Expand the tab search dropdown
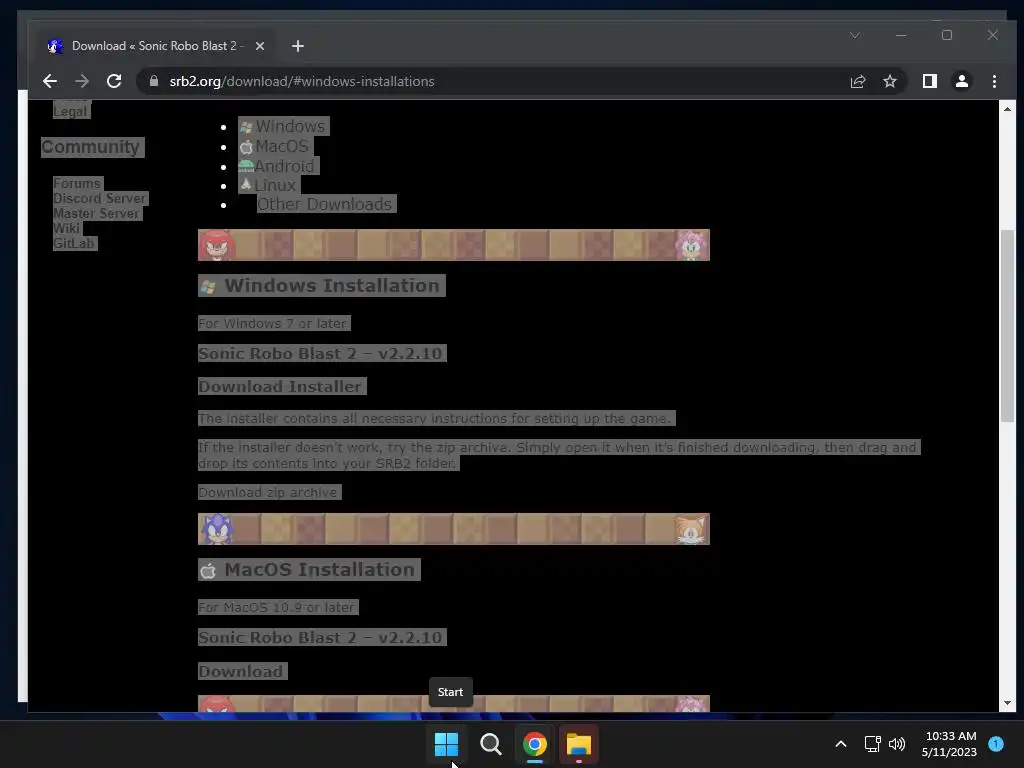 (x=855, y=35)
